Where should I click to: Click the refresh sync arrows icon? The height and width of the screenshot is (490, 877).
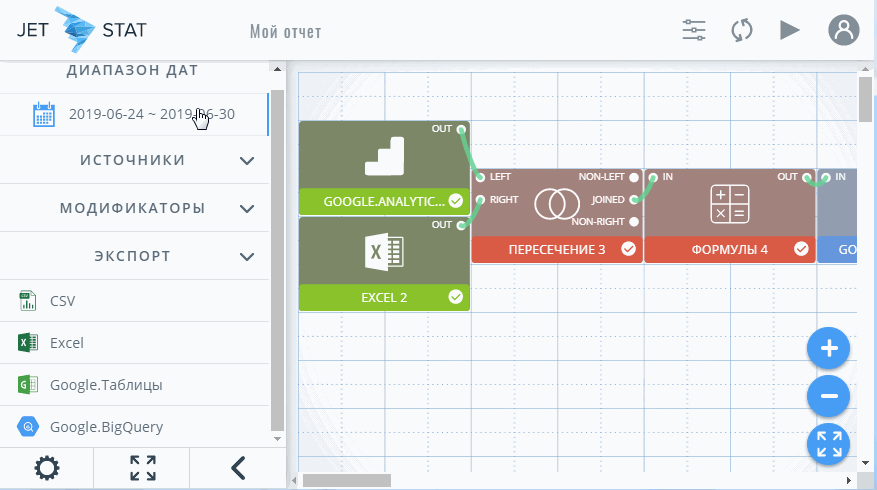[x=741, y=30]
